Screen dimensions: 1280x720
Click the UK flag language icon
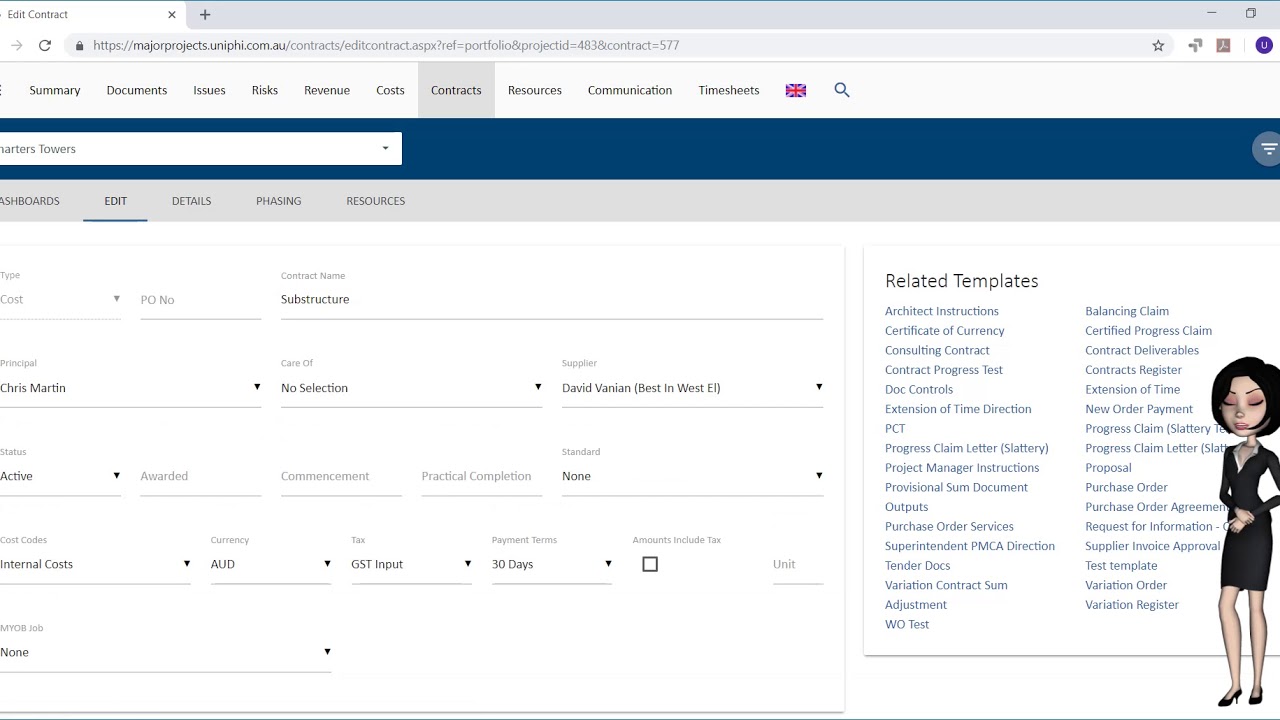(x=796, y=90)
